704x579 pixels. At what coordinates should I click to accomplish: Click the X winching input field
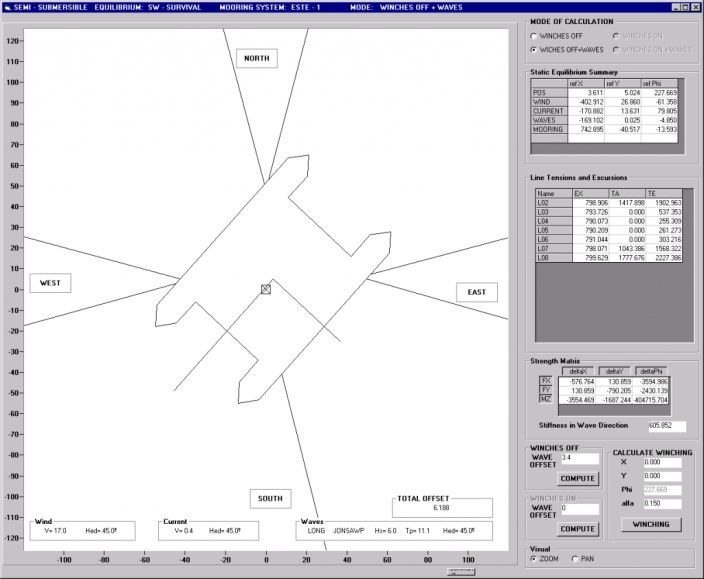tap(662, 462)
